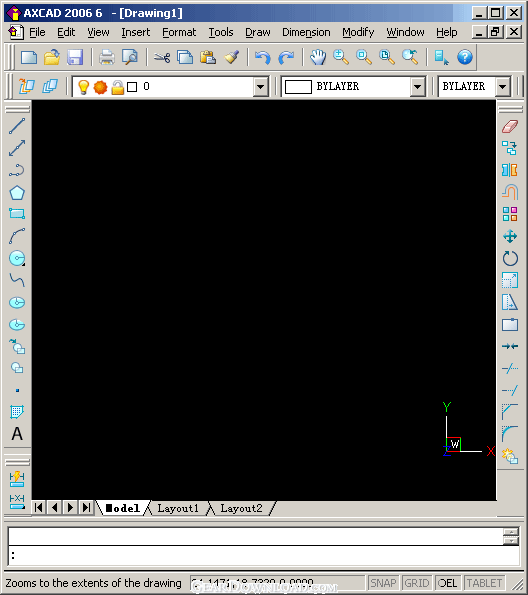528x595 pixels.
Task: Select the Mirror tool in right toolbar
Action: point(510,170)
